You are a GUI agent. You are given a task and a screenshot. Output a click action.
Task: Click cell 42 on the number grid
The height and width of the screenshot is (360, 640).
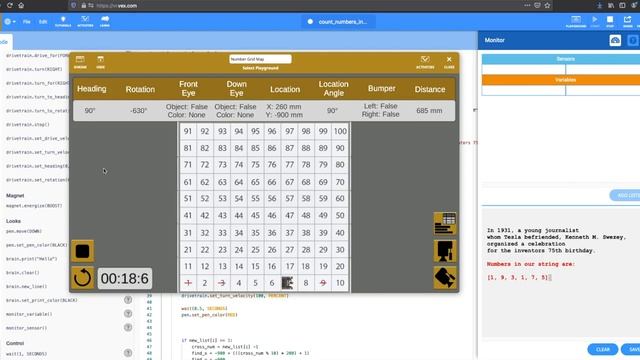coord(204,216)
